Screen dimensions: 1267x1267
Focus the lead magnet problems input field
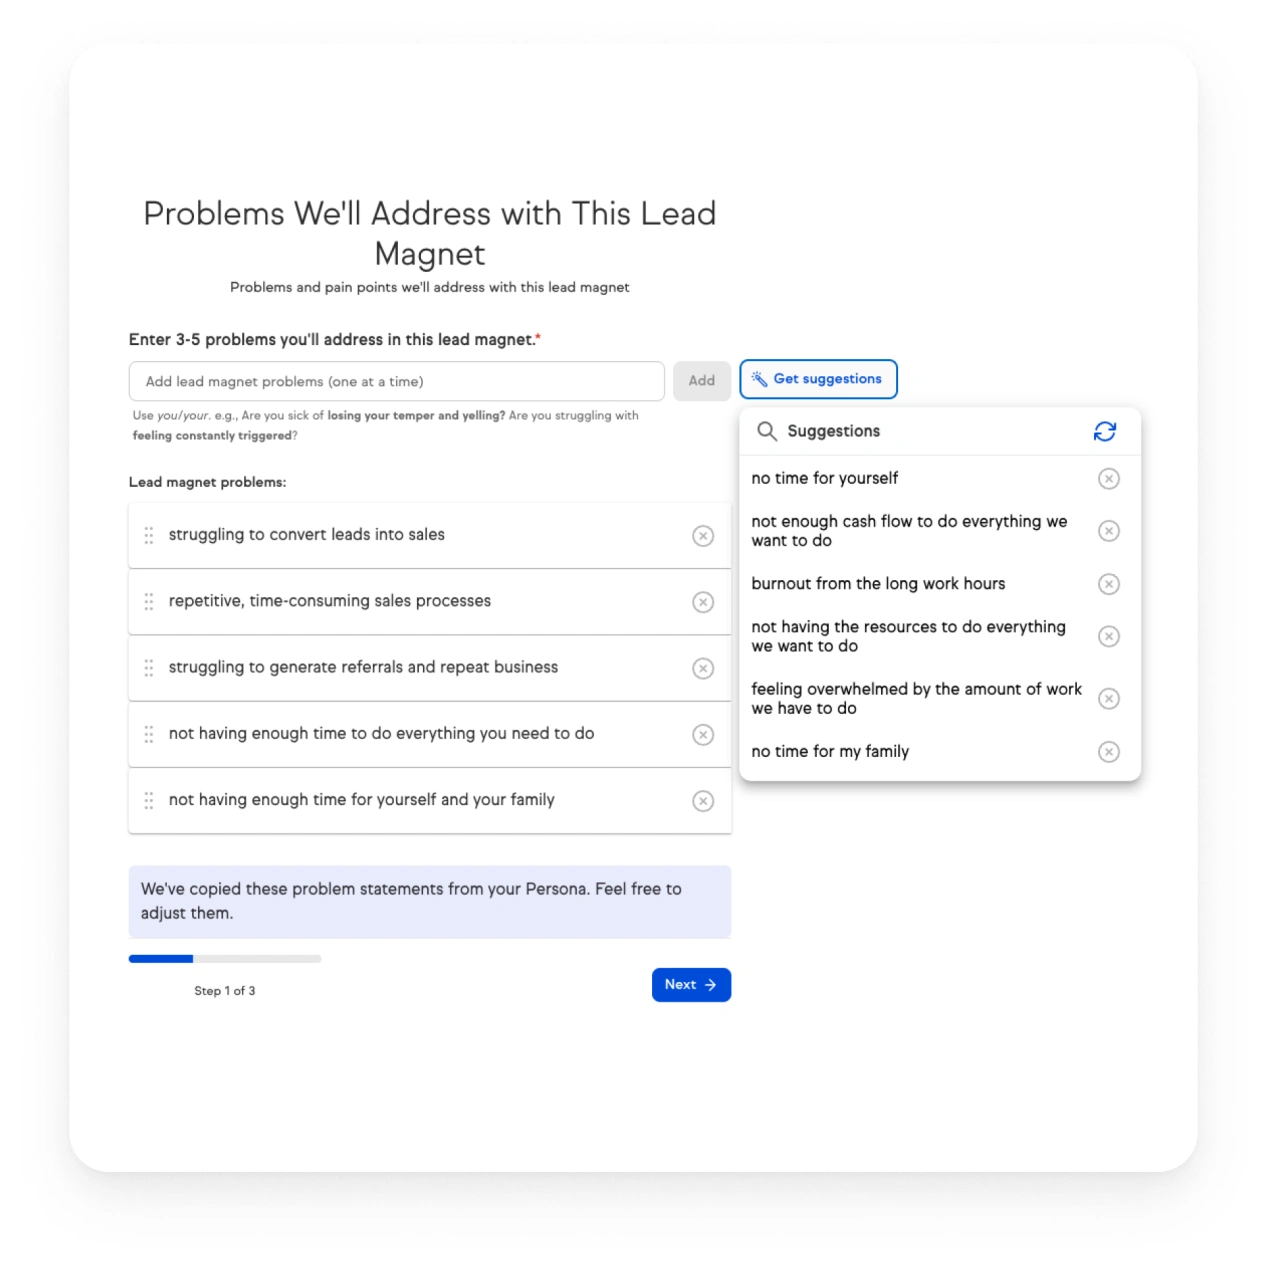[x=396, y=381]
